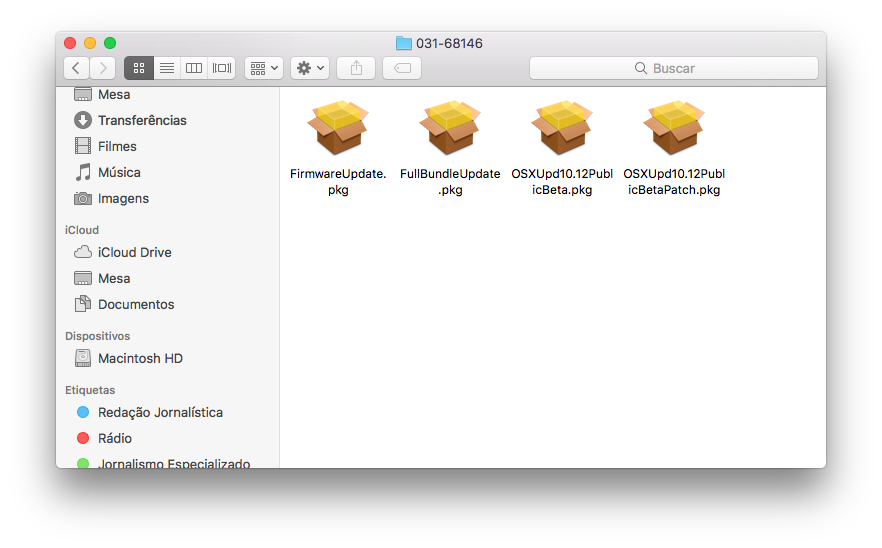Click the iCloud sidebar section header

pyautogui.click(x=82, y=230)
